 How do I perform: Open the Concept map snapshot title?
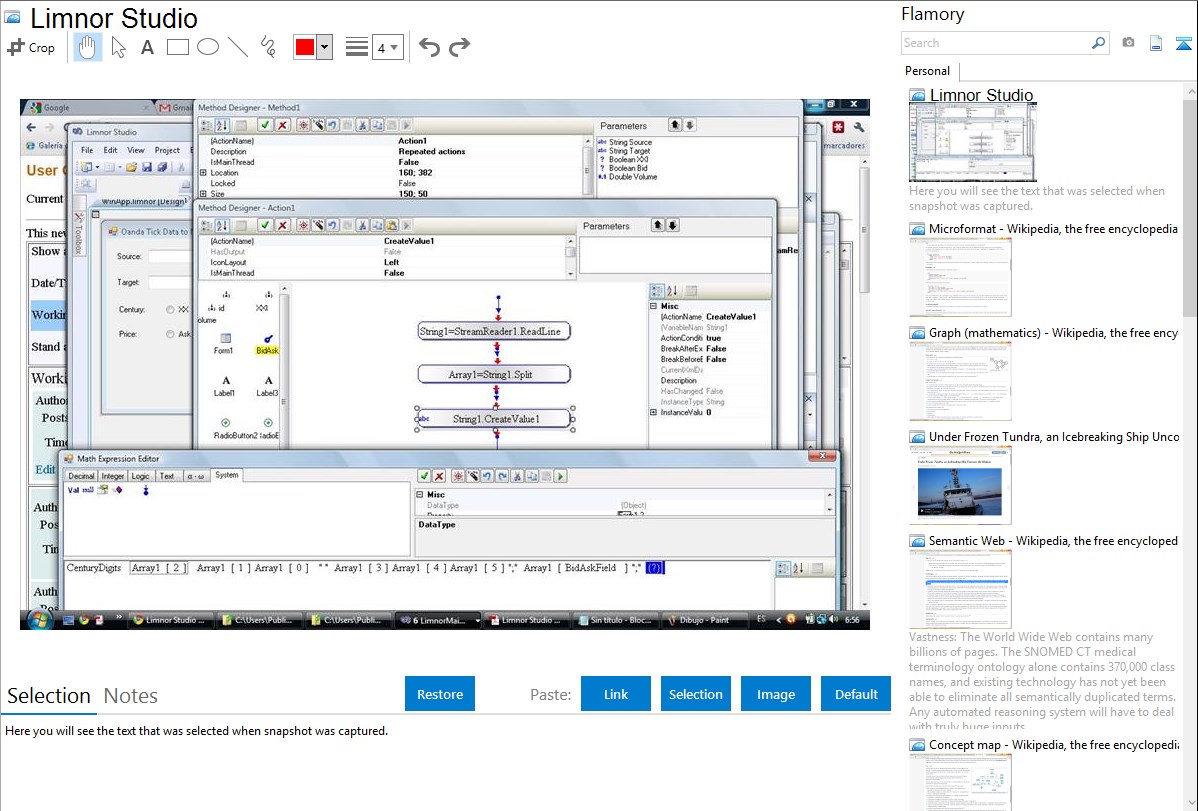[x=1053, y=744]
